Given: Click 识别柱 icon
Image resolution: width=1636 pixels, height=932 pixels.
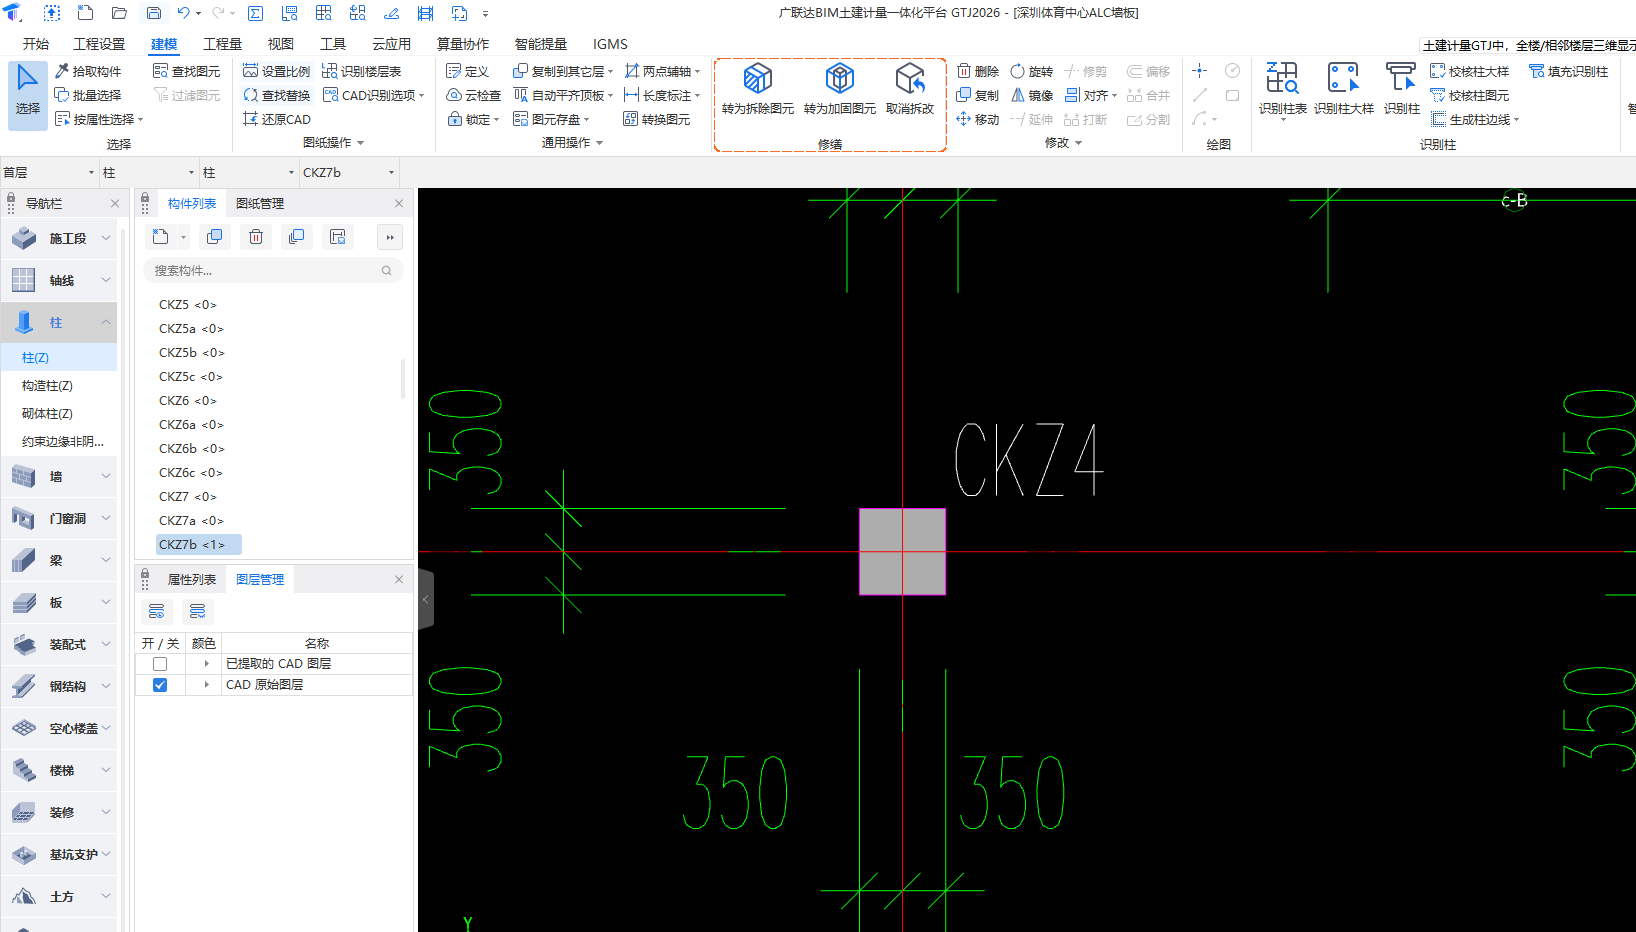Looking at the screenshot, I should click(x=1402, y=90).
